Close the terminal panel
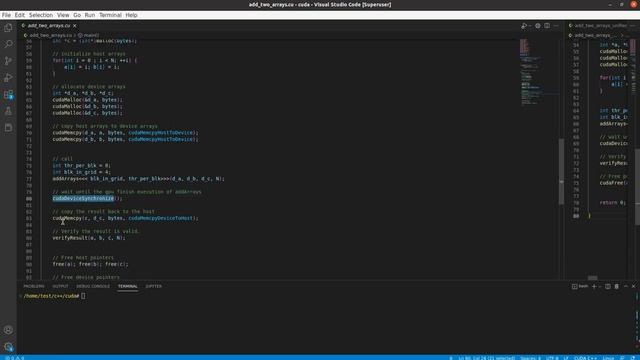 tap(633, 287)
